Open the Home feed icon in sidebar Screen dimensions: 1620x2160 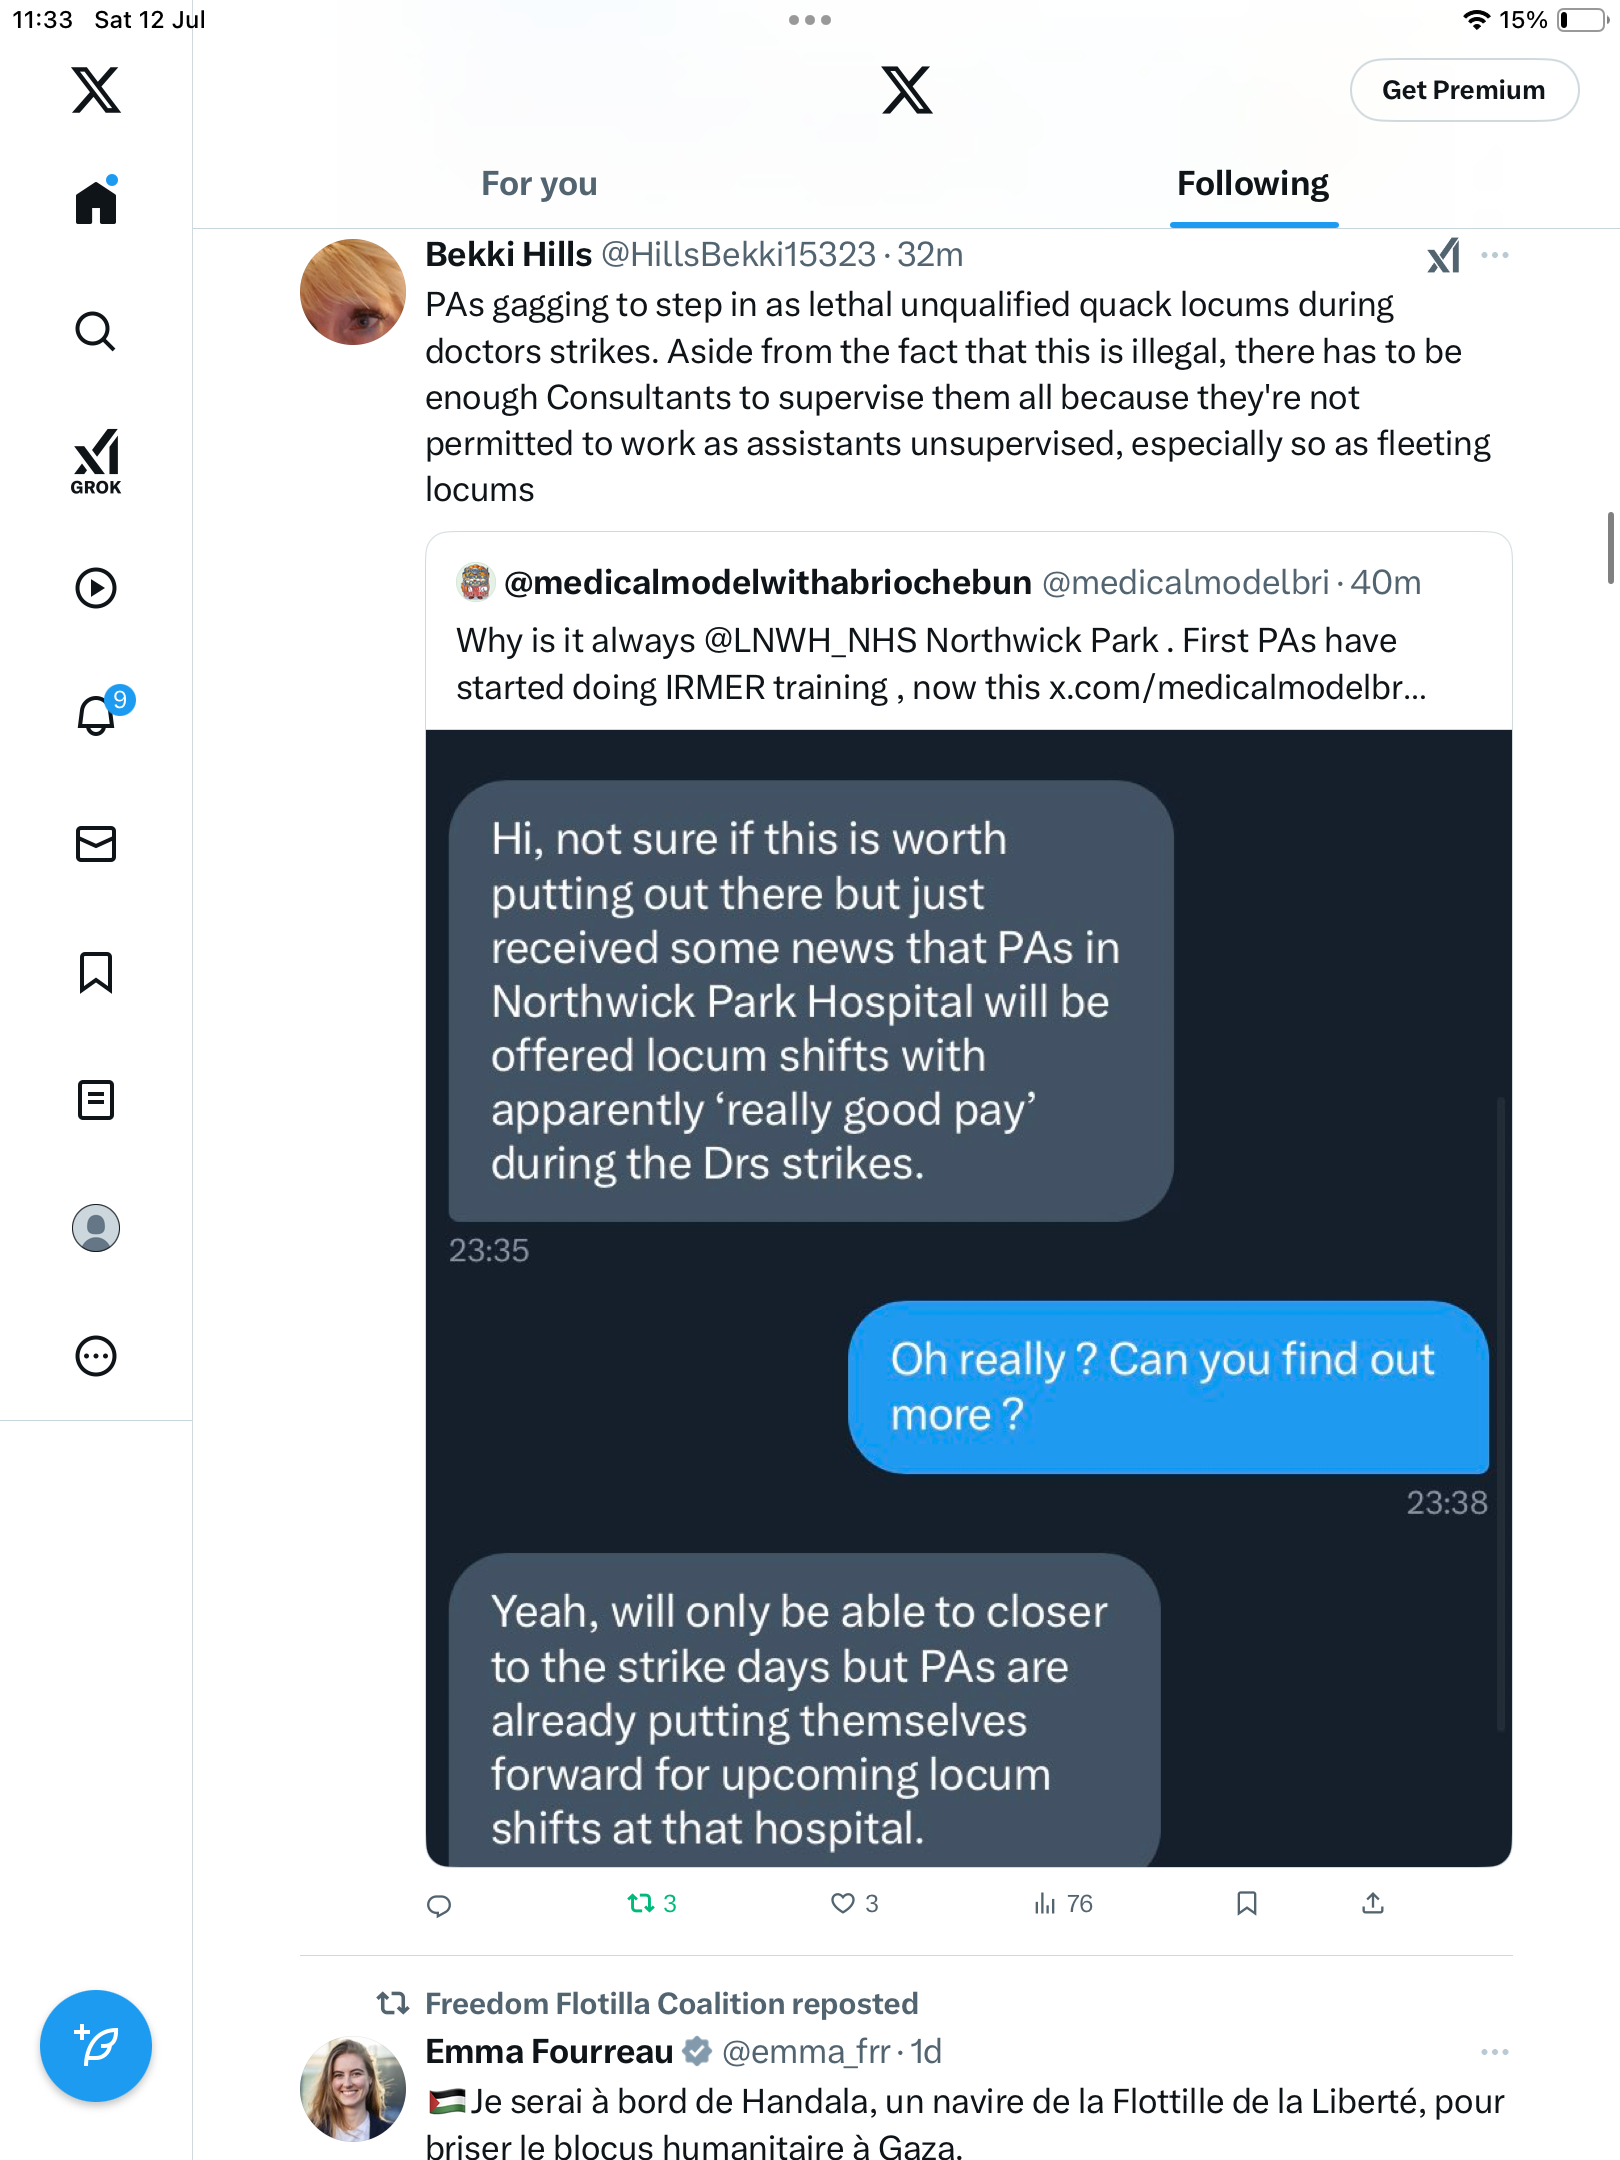(x=96, y=201)
